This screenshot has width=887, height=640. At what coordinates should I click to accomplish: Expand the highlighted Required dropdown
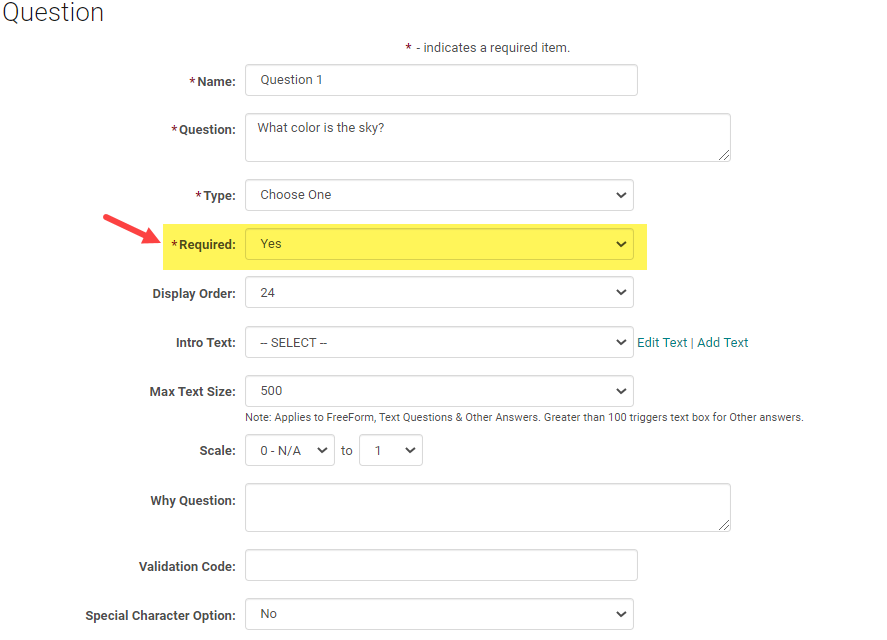[439, 244]
